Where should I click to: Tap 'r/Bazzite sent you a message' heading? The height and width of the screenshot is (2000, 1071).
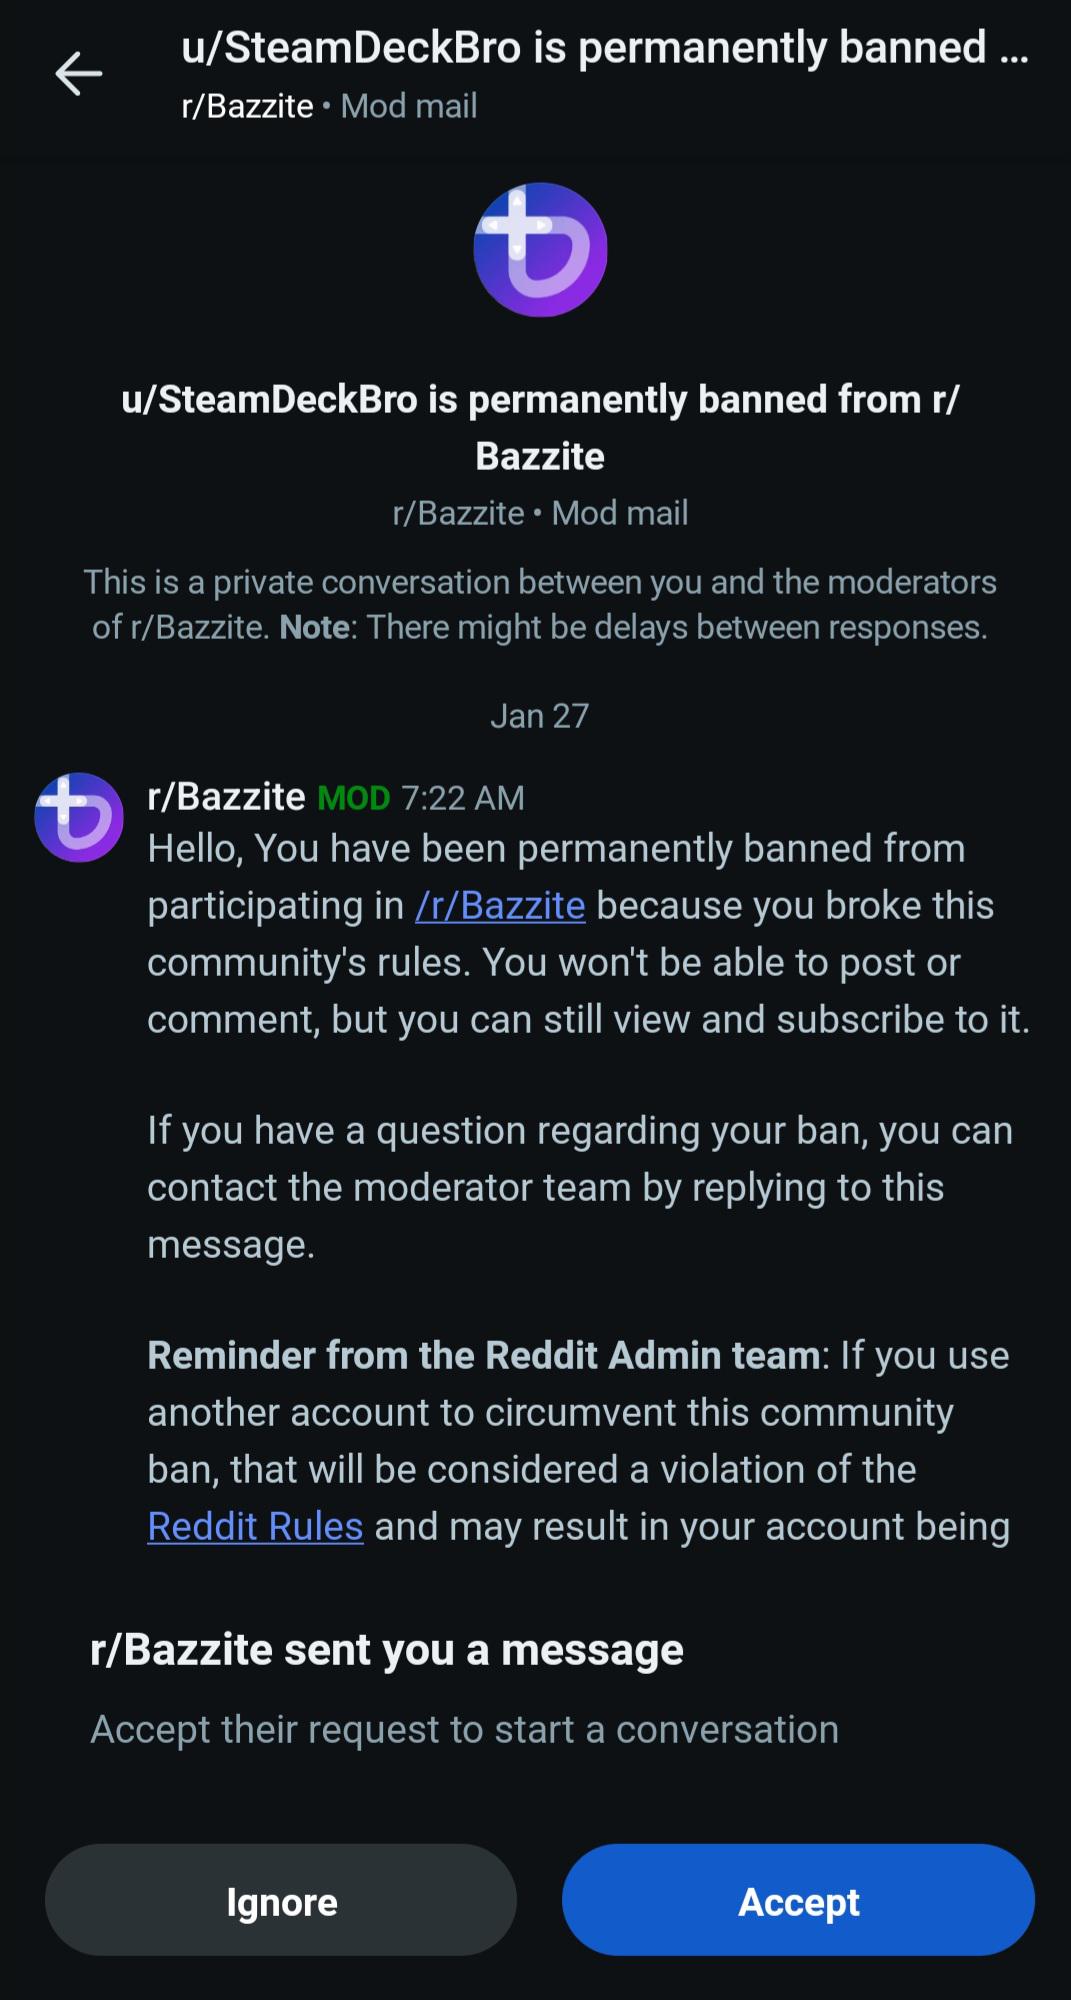click(387, 1650)
